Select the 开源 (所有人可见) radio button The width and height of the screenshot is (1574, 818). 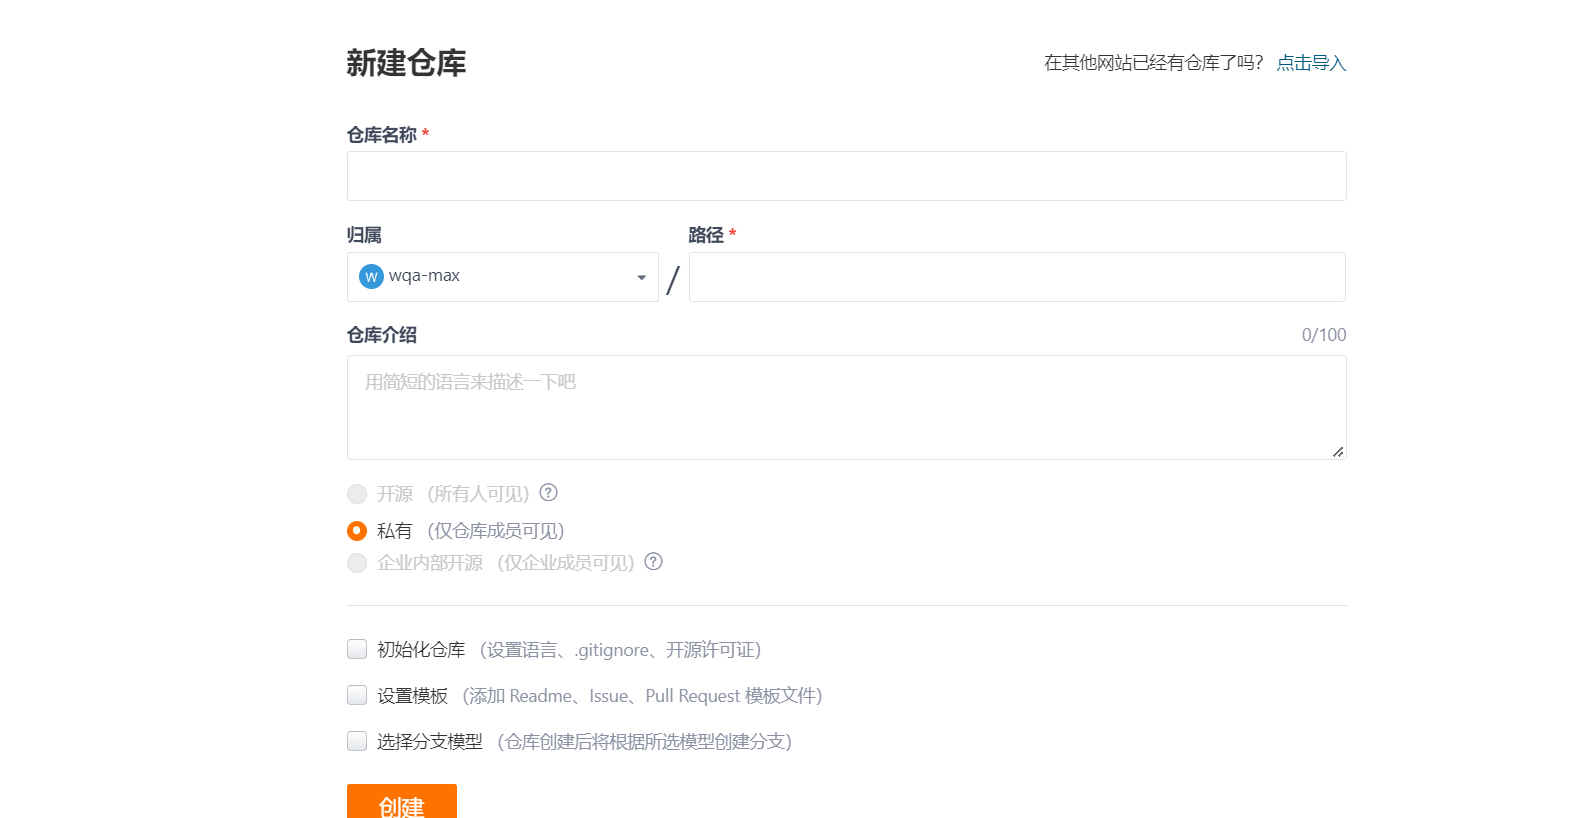tap(357, 494)
